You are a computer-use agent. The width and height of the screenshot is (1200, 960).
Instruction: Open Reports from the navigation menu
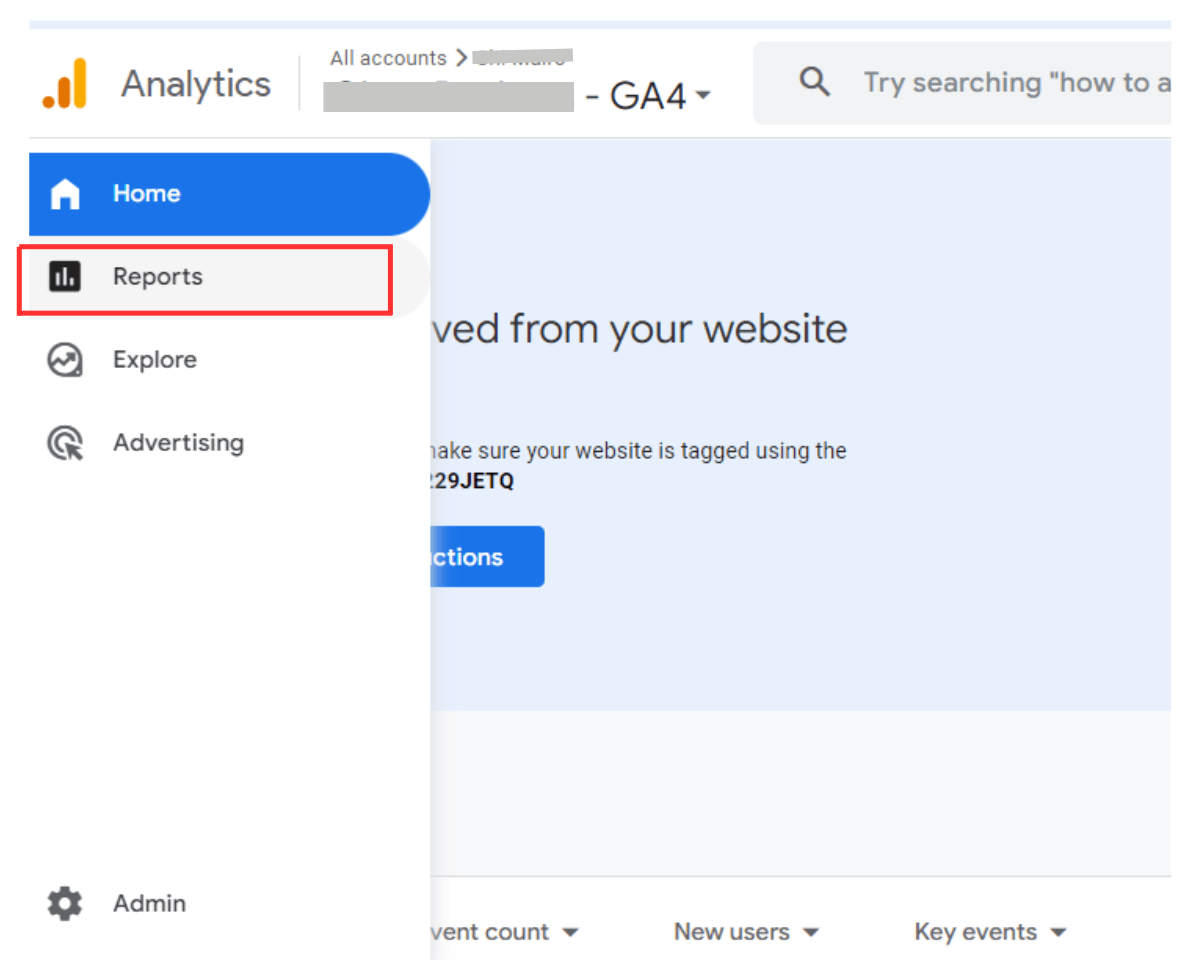230,277
